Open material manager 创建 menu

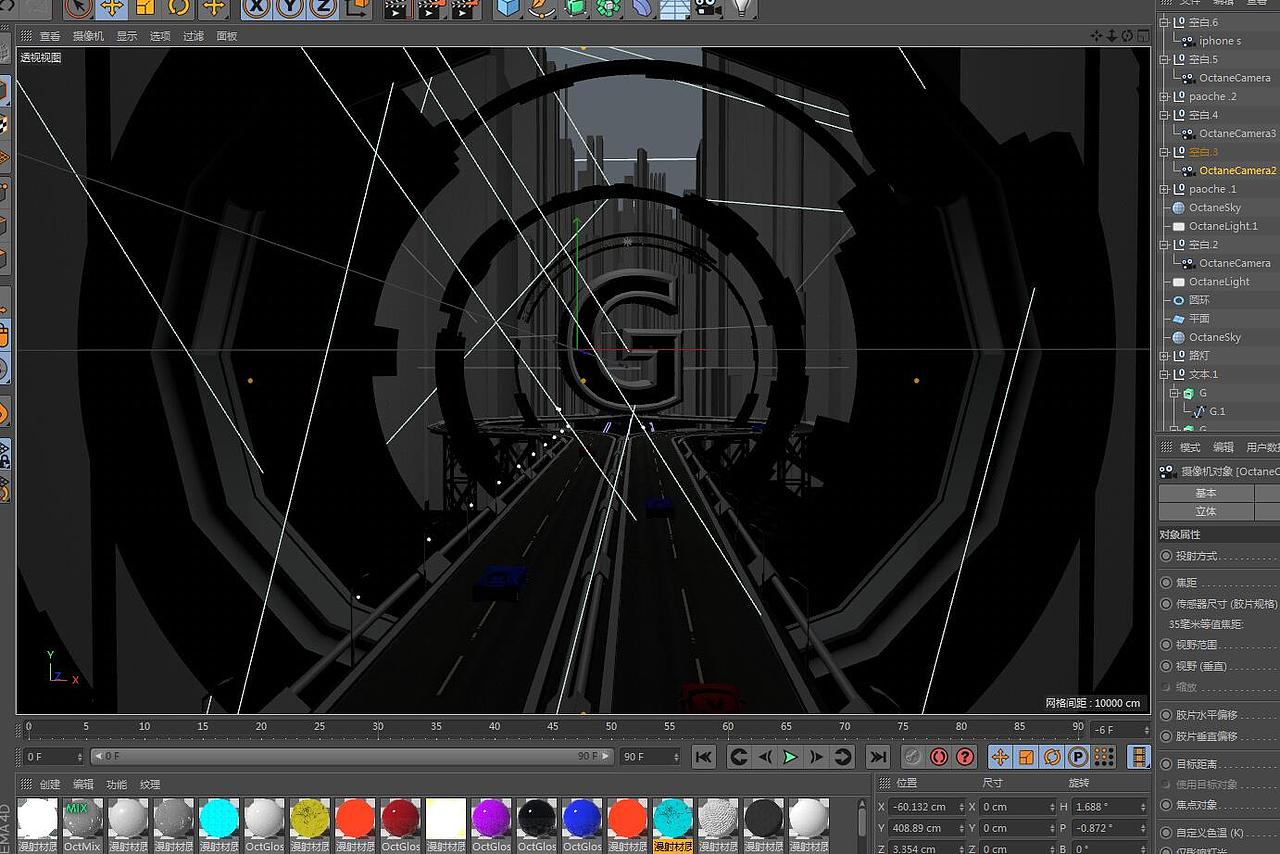click(x=50, y=785)
